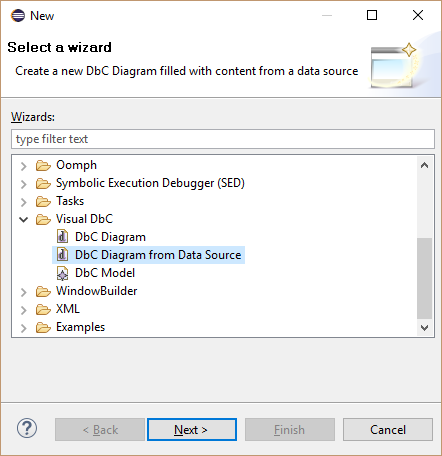Image resolution: width=442 pixels, height=456 pixels.
Task: Click the DbC Diagram file icon
Action: tap(62, 237)
